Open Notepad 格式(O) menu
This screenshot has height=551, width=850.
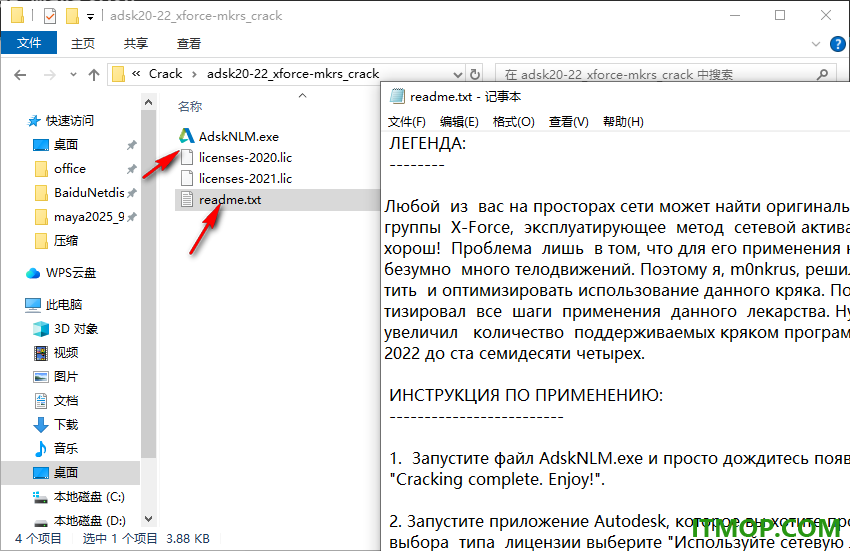(x=513, y=122)
